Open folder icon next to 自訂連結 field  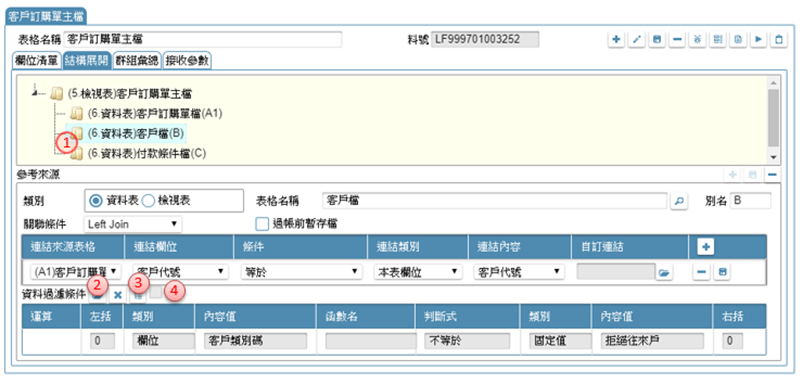pyautogui.click(x=664, y=273)
